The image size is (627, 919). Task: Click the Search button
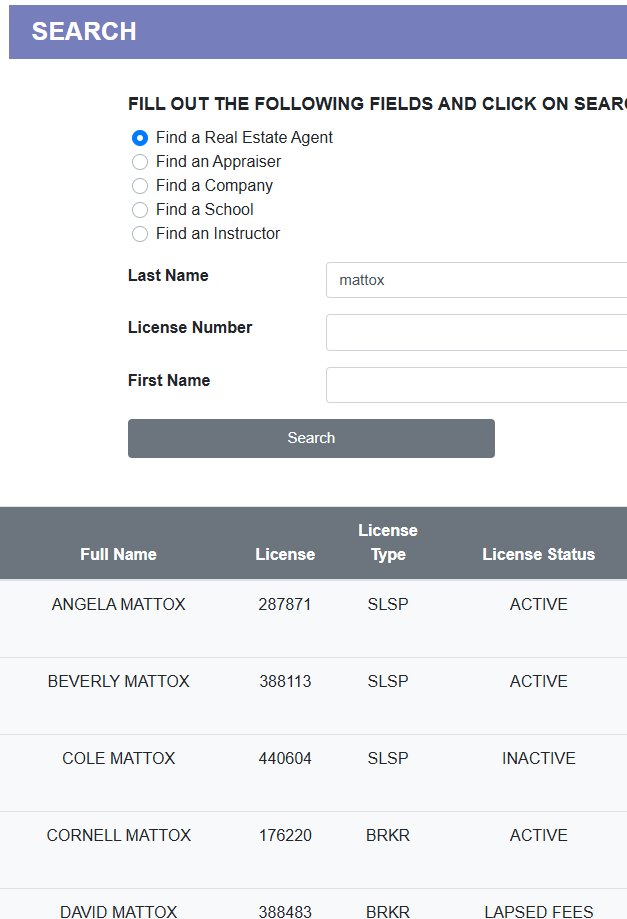[x=311, y=438]
